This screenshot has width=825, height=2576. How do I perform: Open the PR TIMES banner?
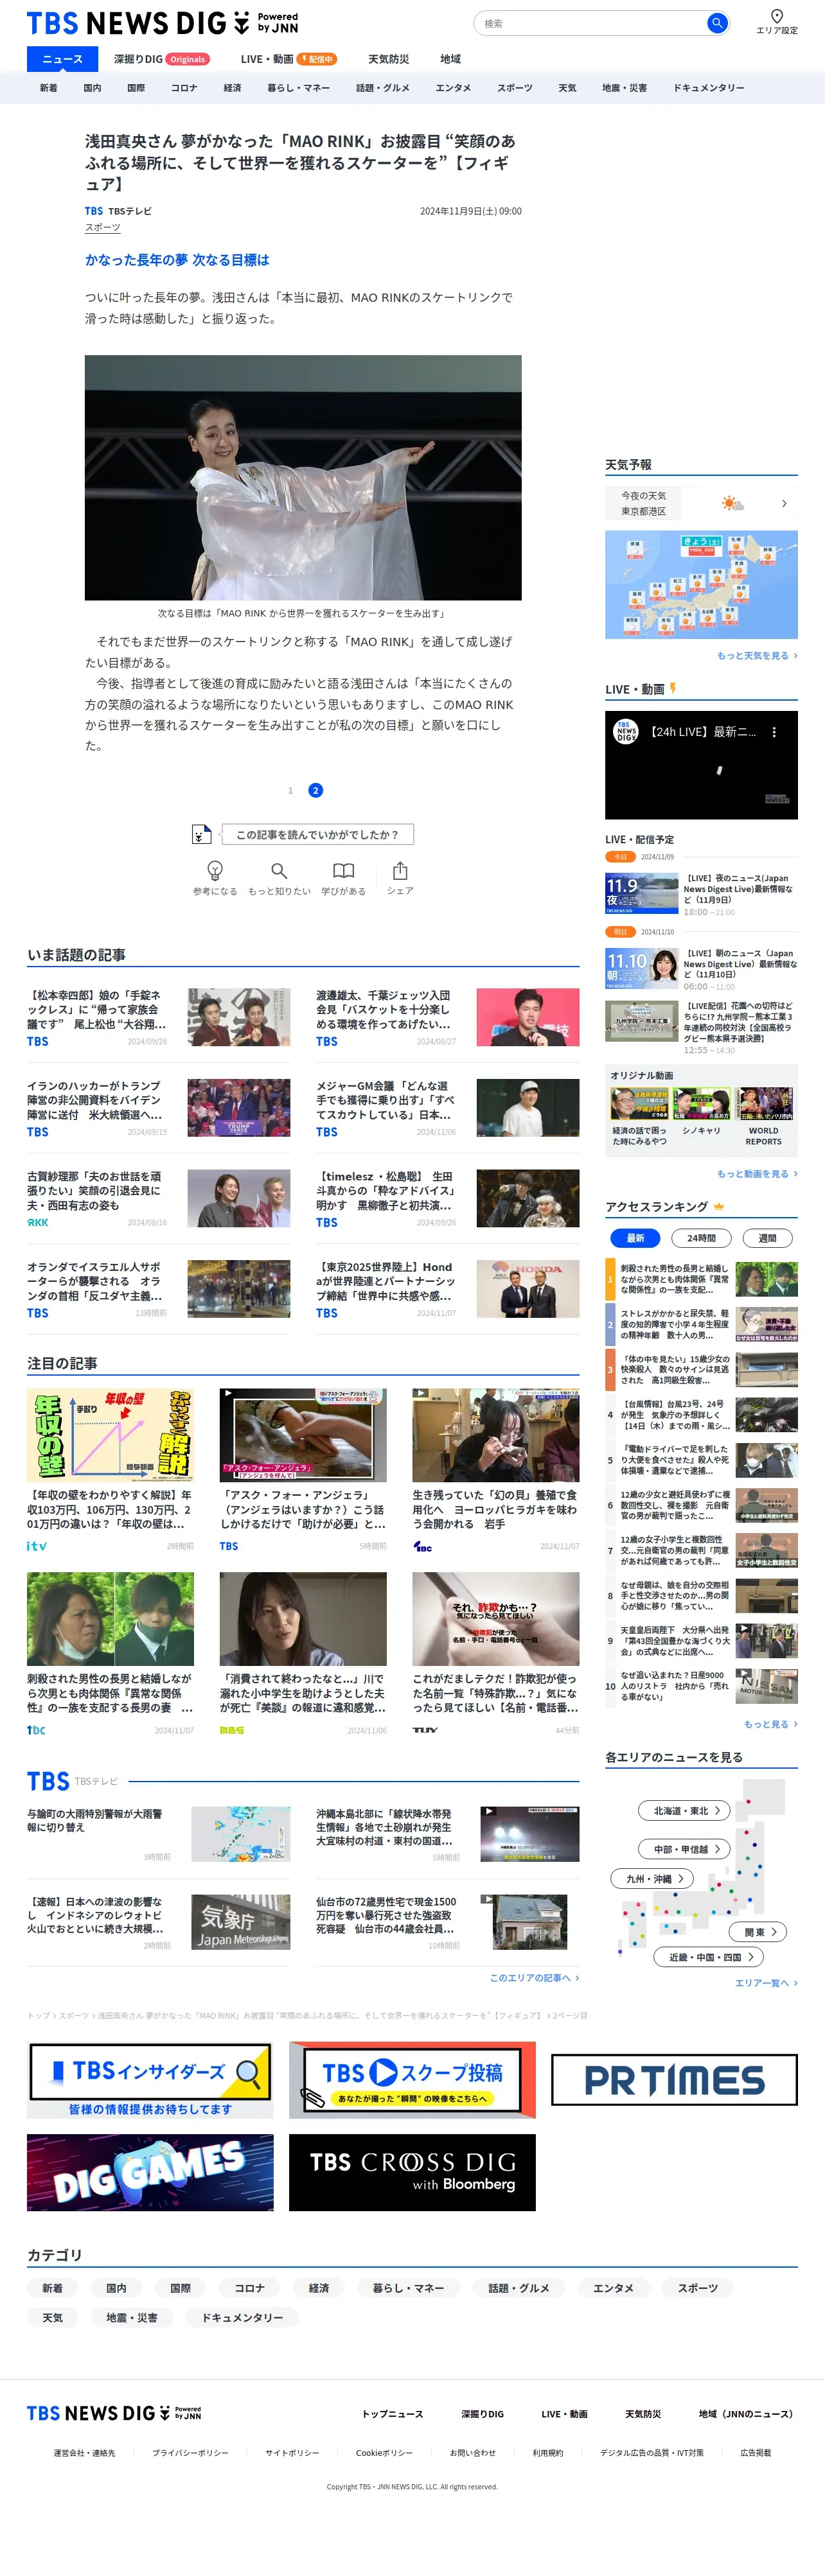(x=674, y=2079)
